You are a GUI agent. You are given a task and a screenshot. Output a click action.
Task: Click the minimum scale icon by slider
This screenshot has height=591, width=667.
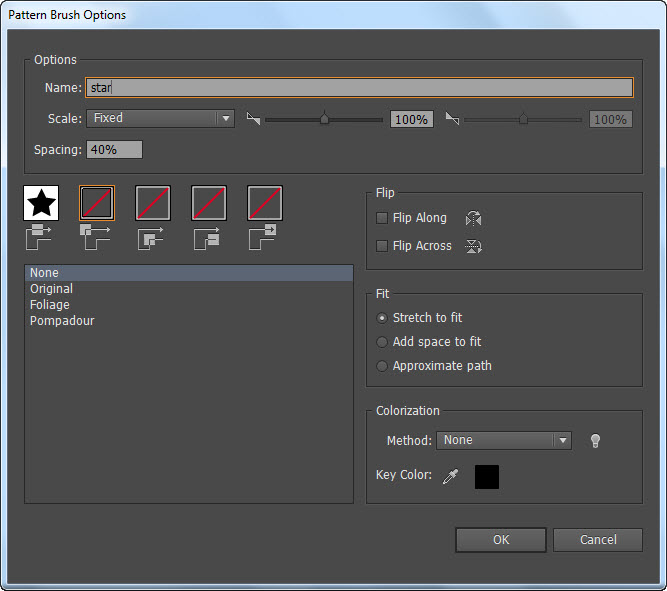[x=253, y=119]
